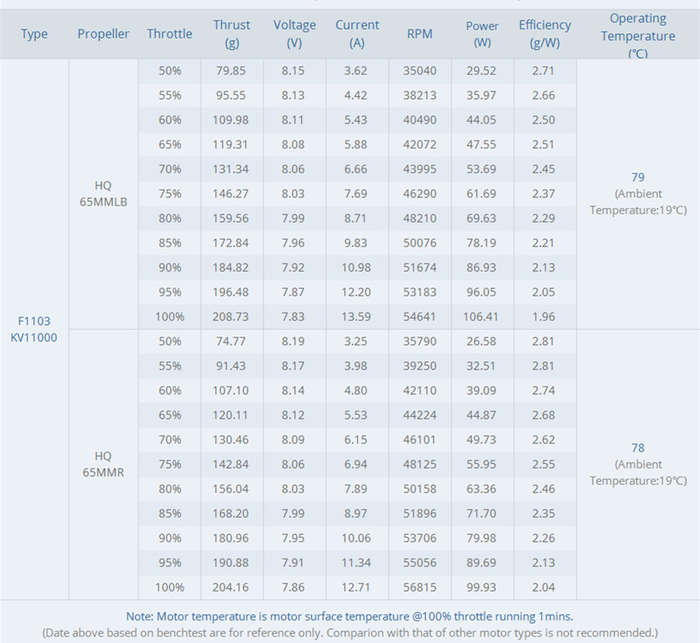Click the 78 operating temperature value
700x643 pixels.
pyautogui.click(x=638, y=448)
